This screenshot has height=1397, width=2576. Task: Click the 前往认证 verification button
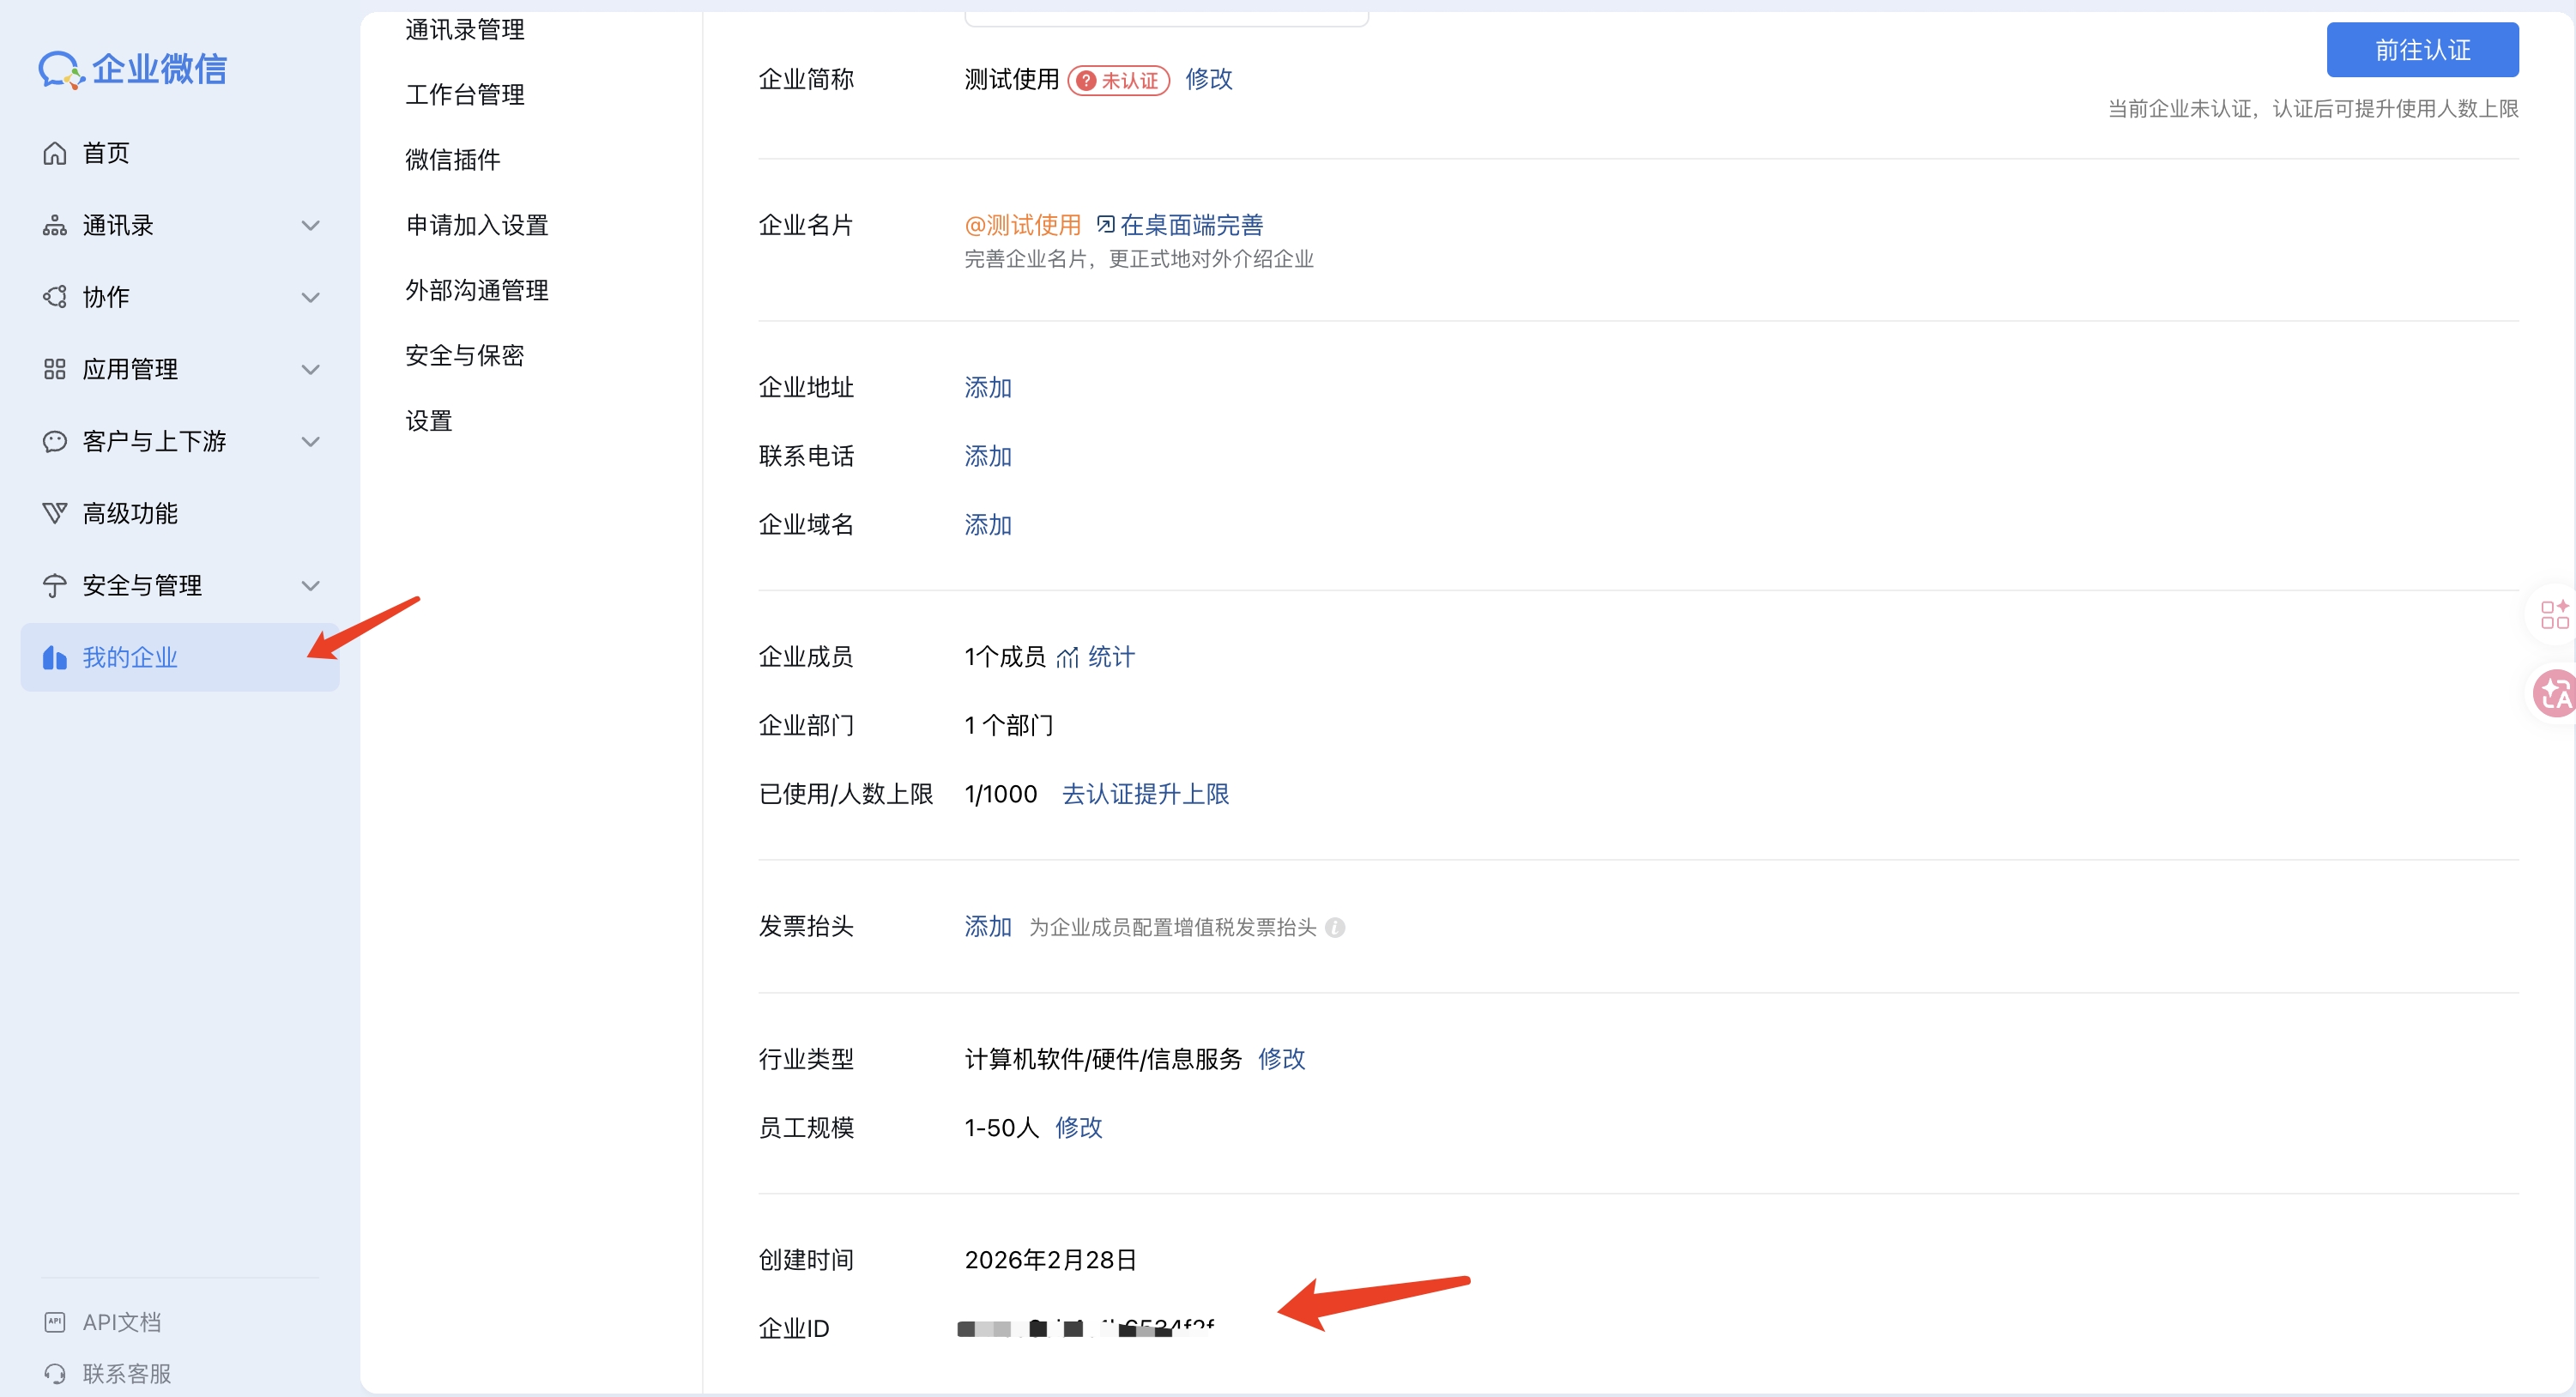tap(2423, 49)
